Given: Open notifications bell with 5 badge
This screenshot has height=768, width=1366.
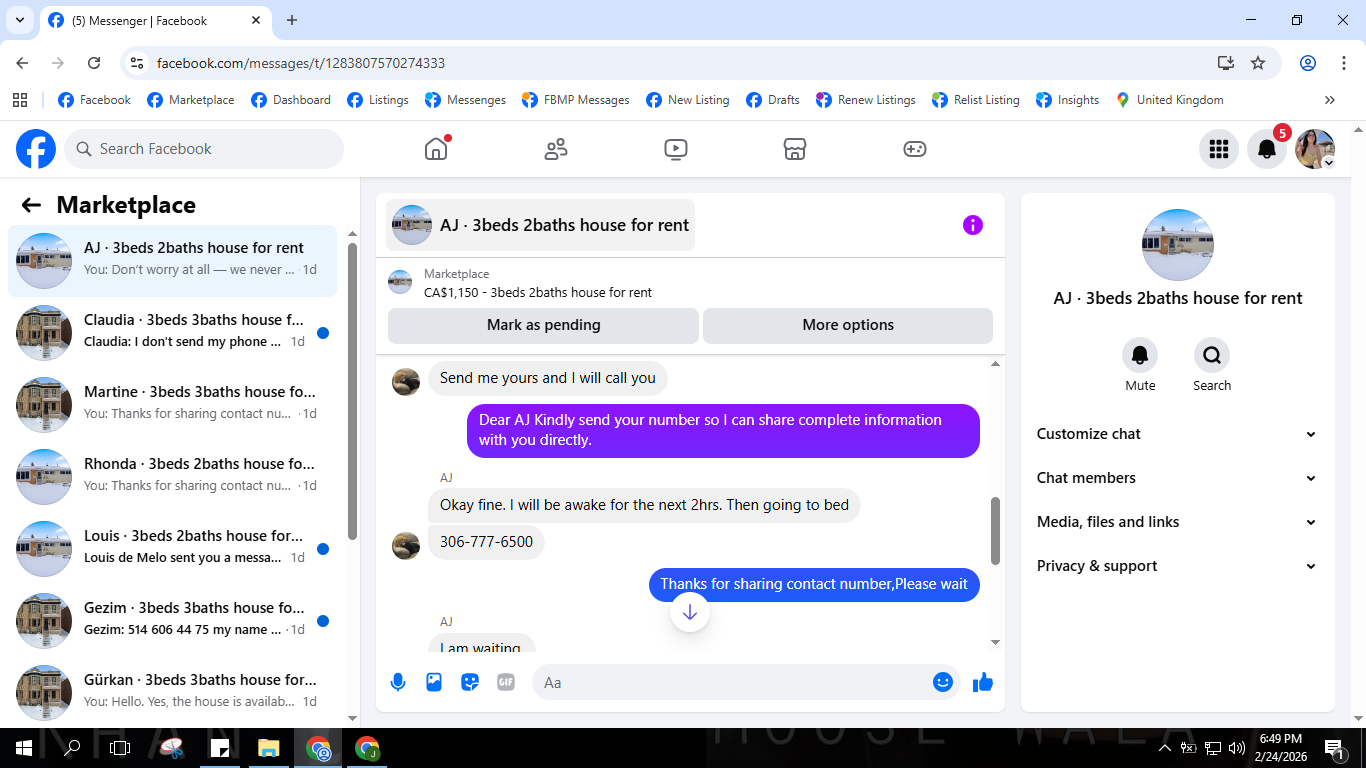Looking at the screenshot, I should (x=1266, y=149).
